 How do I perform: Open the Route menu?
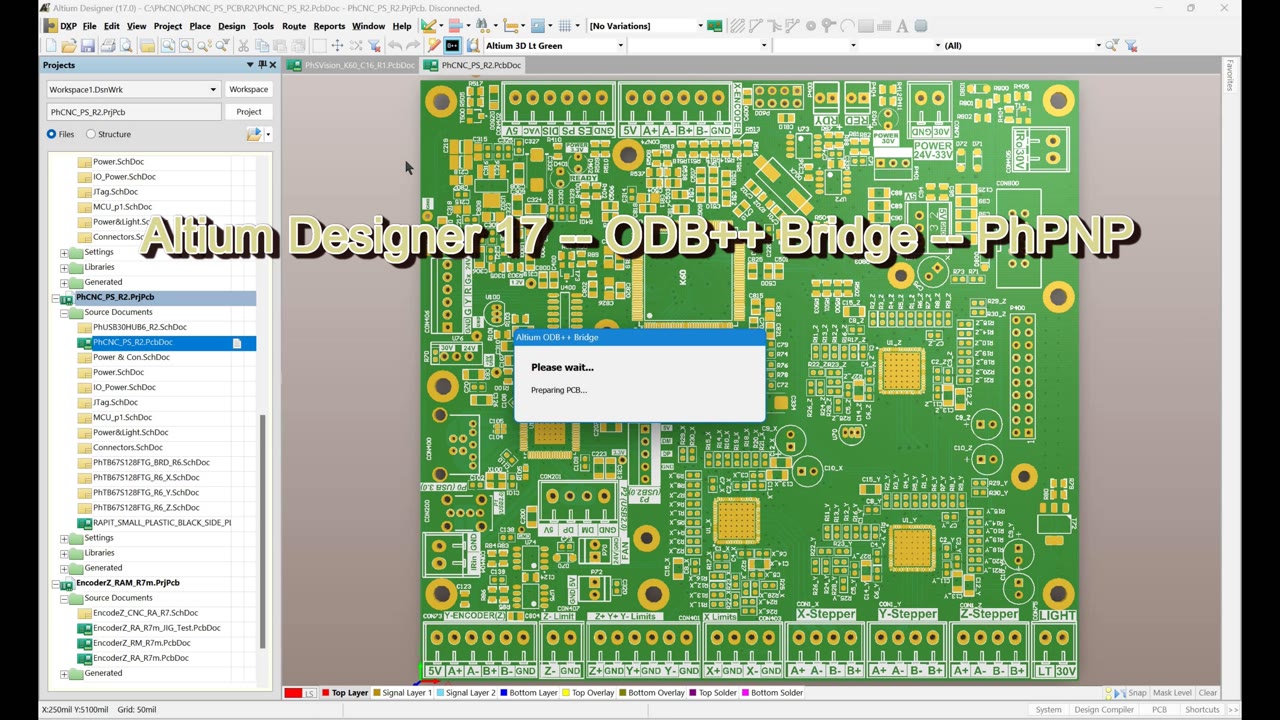click(294, 26)
